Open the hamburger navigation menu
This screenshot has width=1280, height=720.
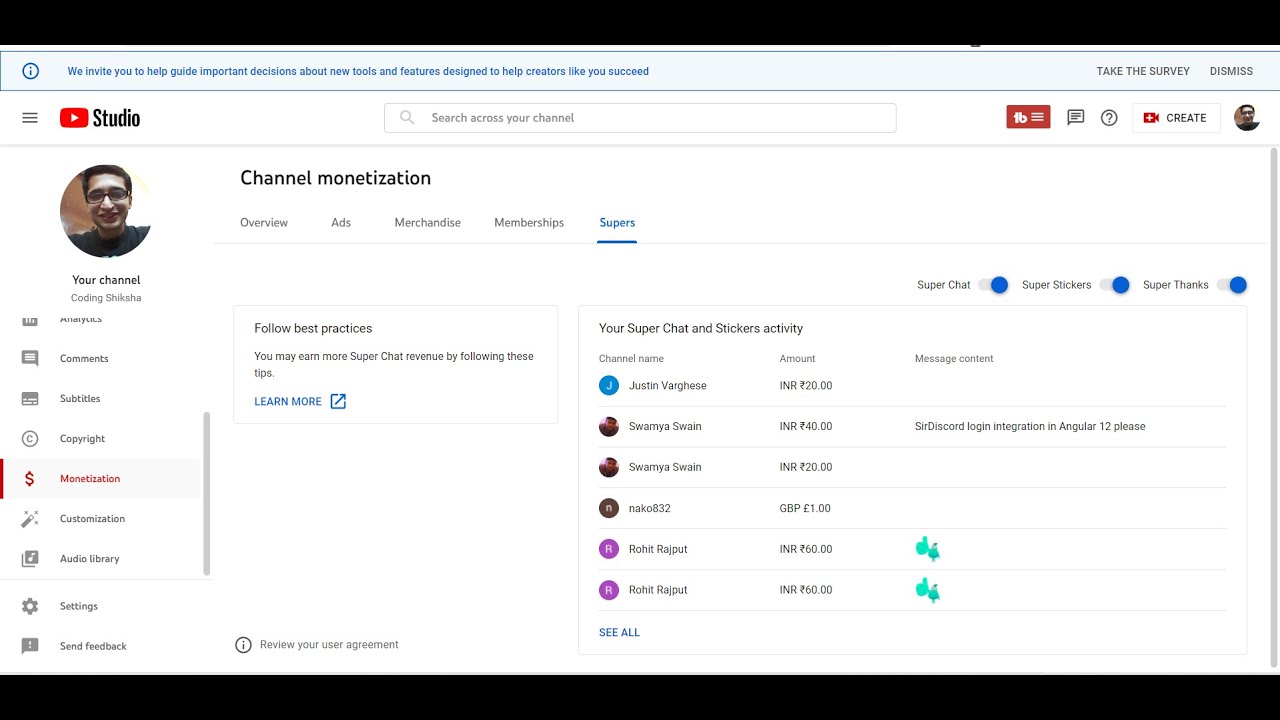point(30,118)
